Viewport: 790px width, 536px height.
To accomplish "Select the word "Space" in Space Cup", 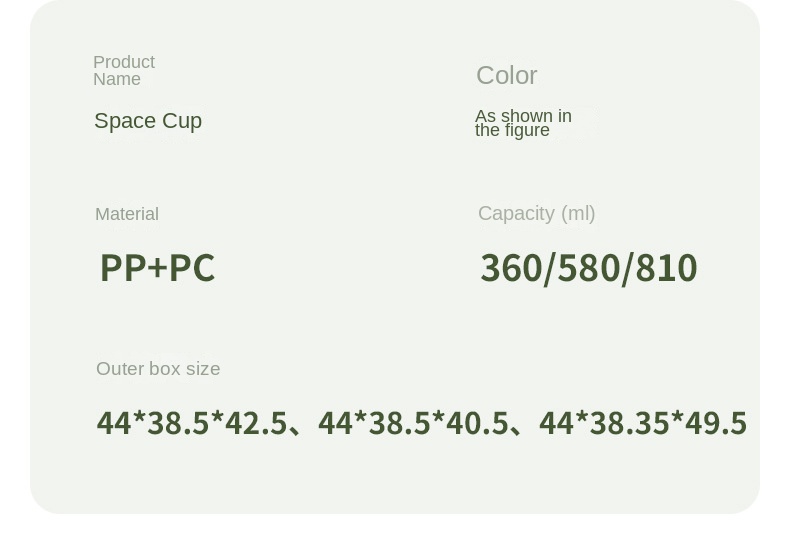I will (x=125, y=121).
